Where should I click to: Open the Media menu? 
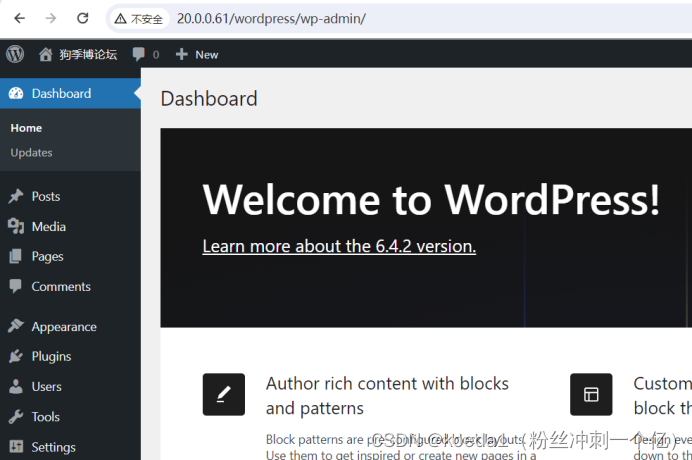coord(49,226)
